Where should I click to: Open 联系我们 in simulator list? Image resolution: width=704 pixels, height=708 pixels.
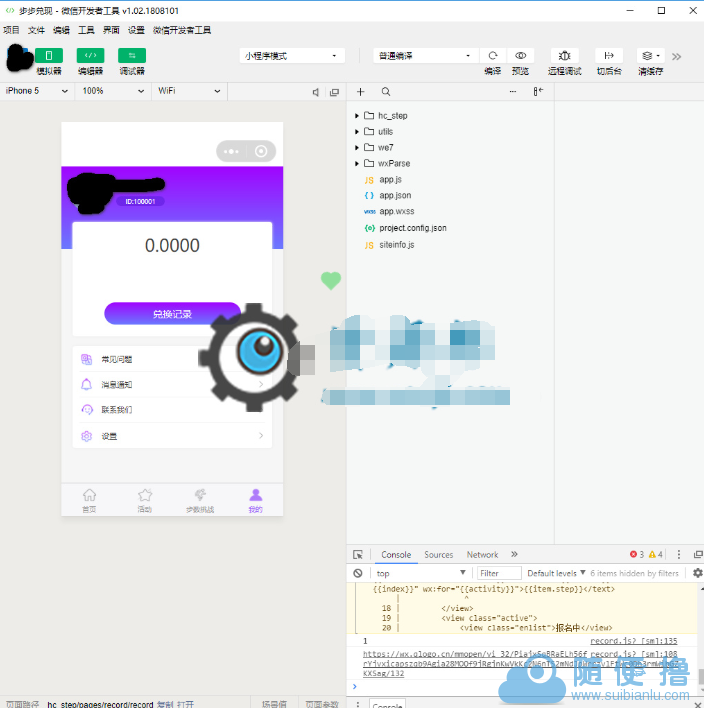click(x=172, y=410)
